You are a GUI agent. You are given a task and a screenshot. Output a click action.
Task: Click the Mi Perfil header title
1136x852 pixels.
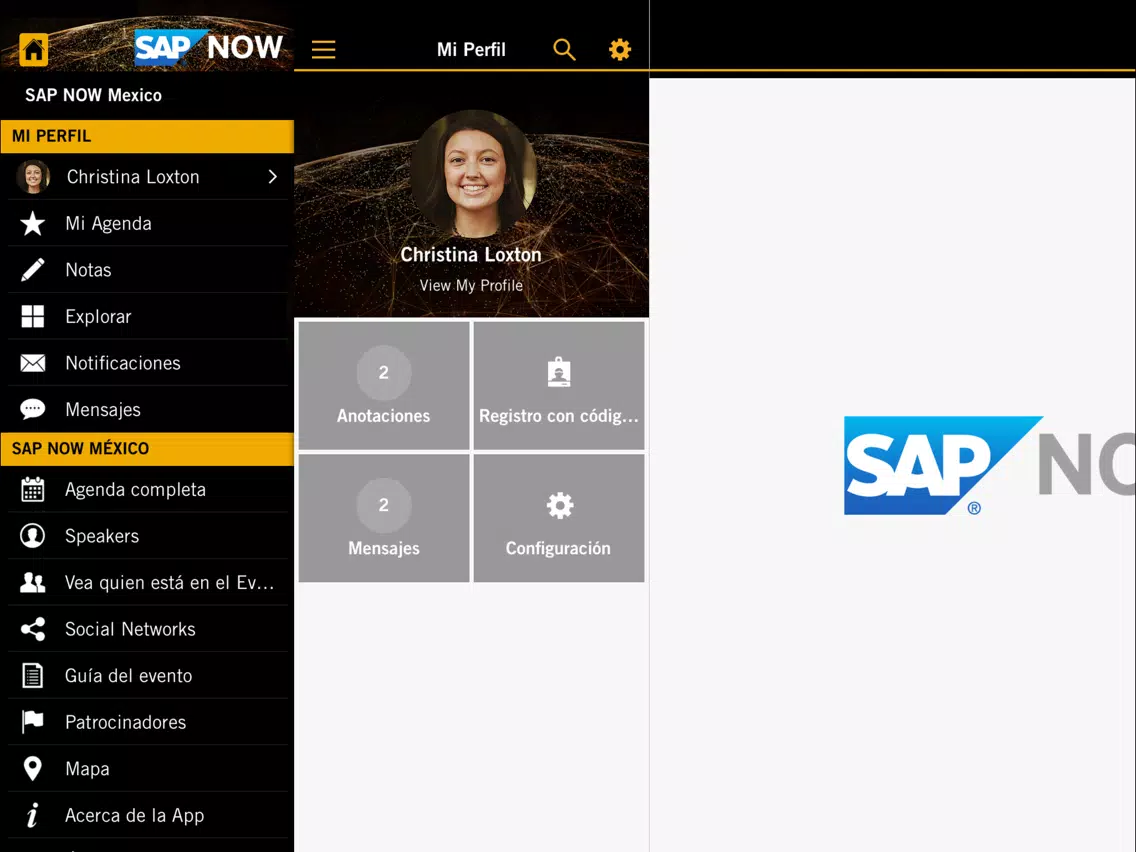(471, 50)
